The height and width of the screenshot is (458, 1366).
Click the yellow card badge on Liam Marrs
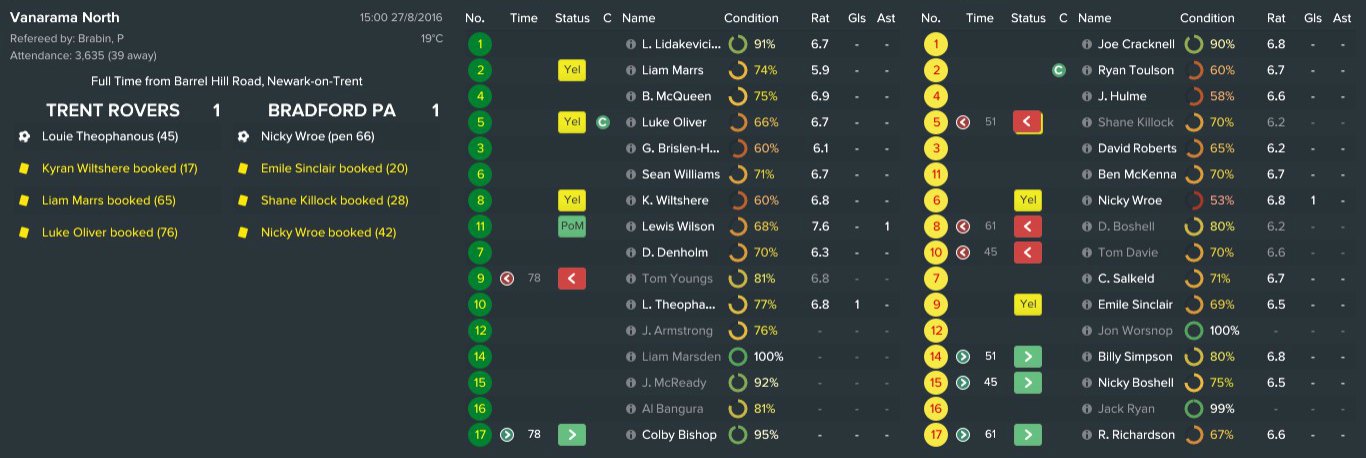tap(571, 71)
